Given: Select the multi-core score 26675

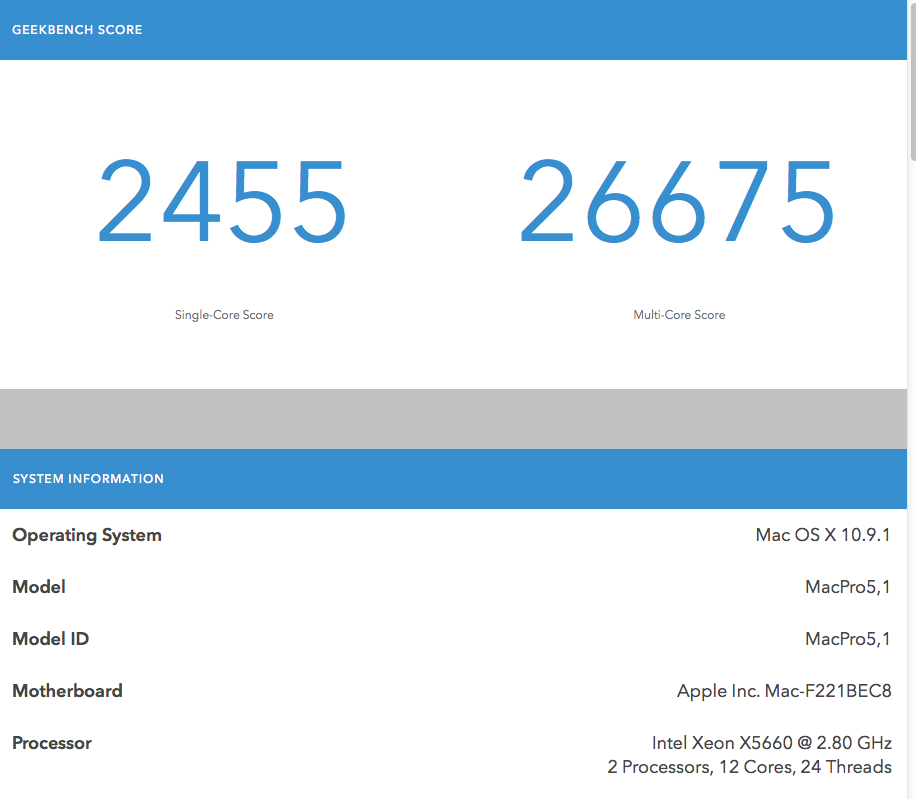Looking at the screenshot, I should point(678,201).
